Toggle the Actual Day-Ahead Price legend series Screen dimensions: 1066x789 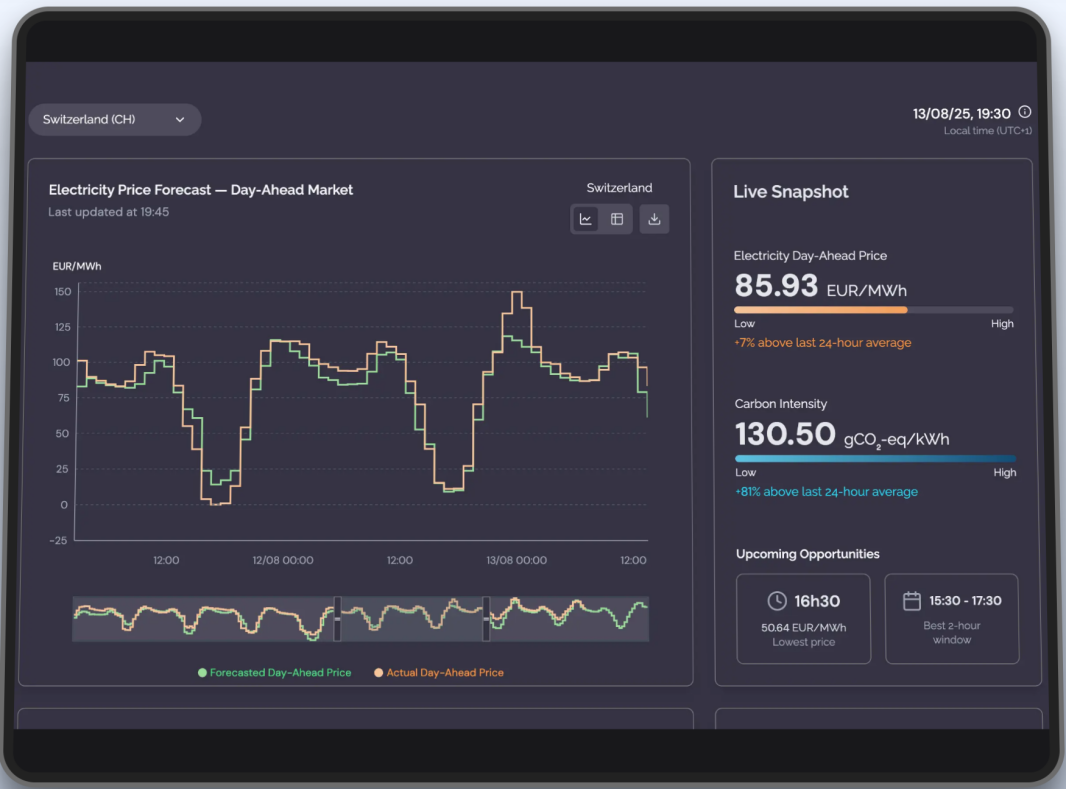click(439, 673)
